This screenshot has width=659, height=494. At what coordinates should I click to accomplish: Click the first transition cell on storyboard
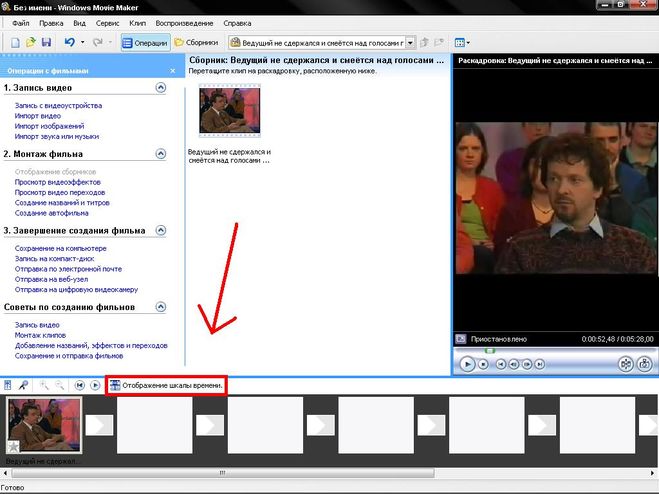(100, 425)
